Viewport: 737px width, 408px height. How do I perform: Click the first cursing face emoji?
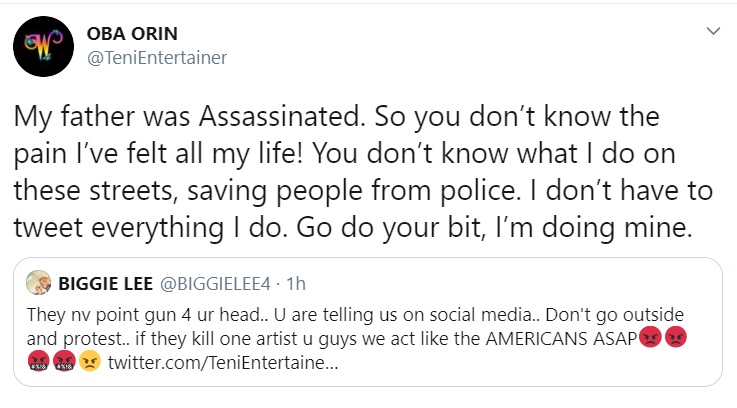tap(38, 359)
